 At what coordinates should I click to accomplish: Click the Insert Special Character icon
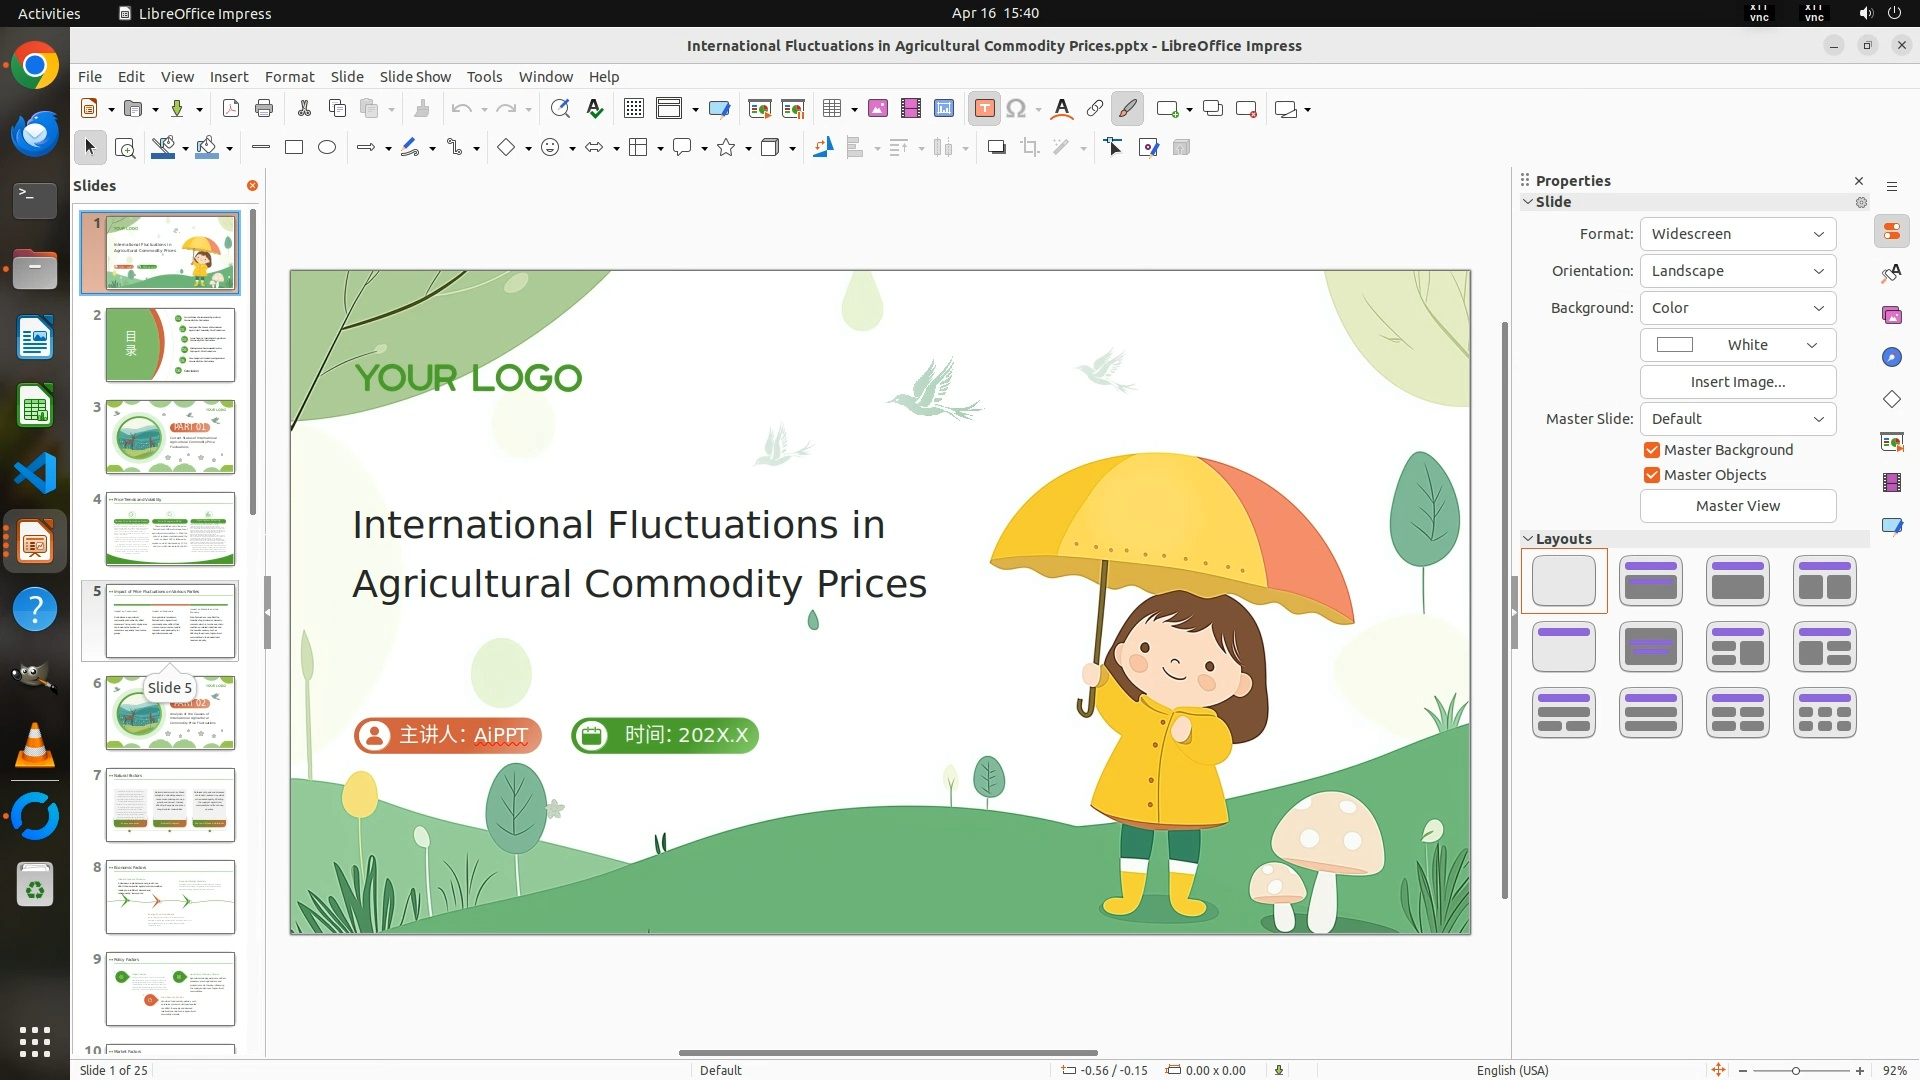point(1016,109)
